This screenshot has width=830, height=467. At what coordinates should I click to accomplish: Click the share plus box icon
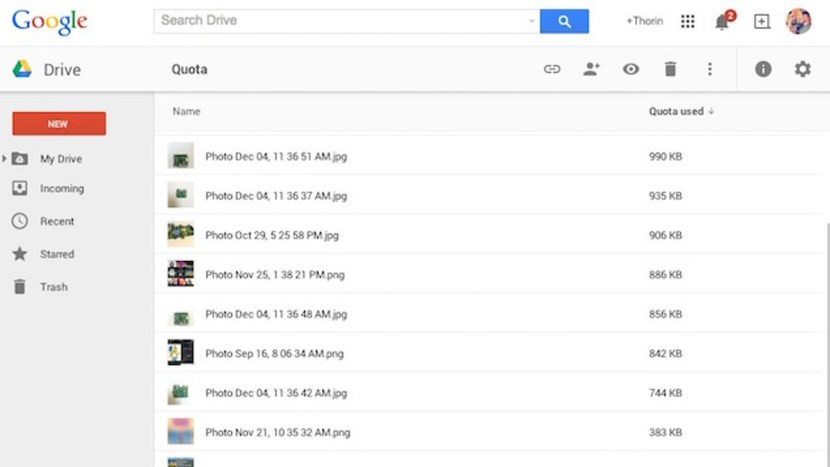tap(762, 21)
